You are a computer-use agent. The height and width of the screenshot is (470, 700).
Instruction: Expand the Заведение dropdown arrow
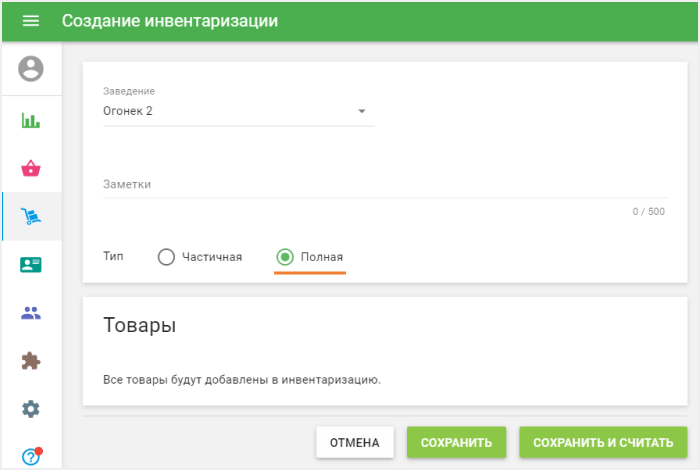tap(362, 111)
